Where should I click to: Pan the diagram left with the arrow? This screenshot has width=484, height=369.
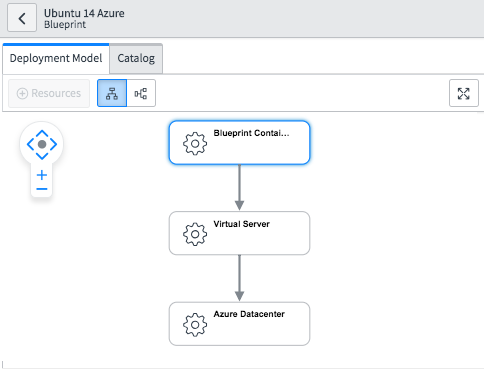30,144
